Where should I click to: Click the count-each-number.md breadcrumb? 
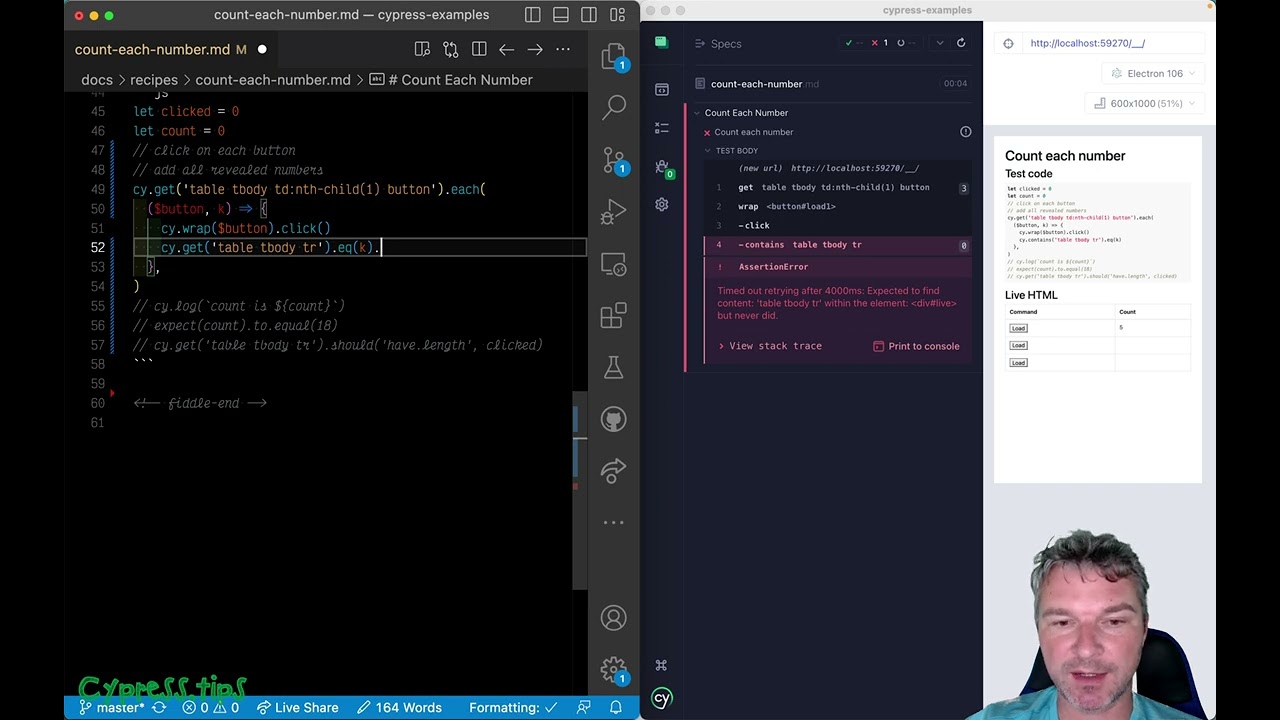[273, 80]
